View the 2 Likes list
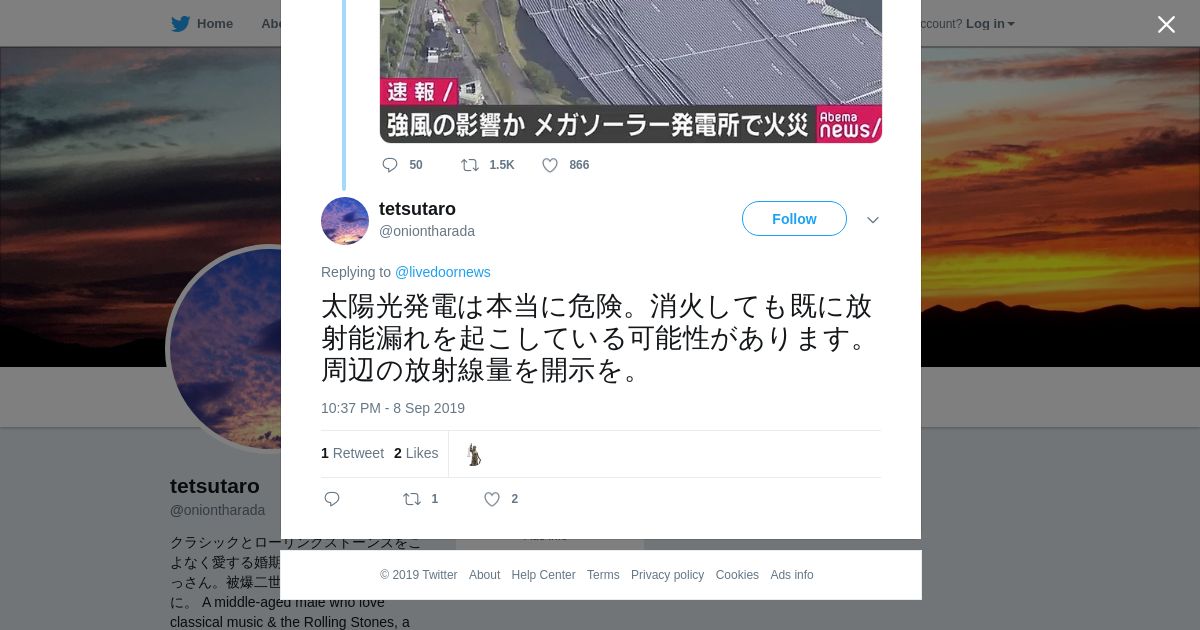The image size is (1200, 630). (x=416, y=453)
